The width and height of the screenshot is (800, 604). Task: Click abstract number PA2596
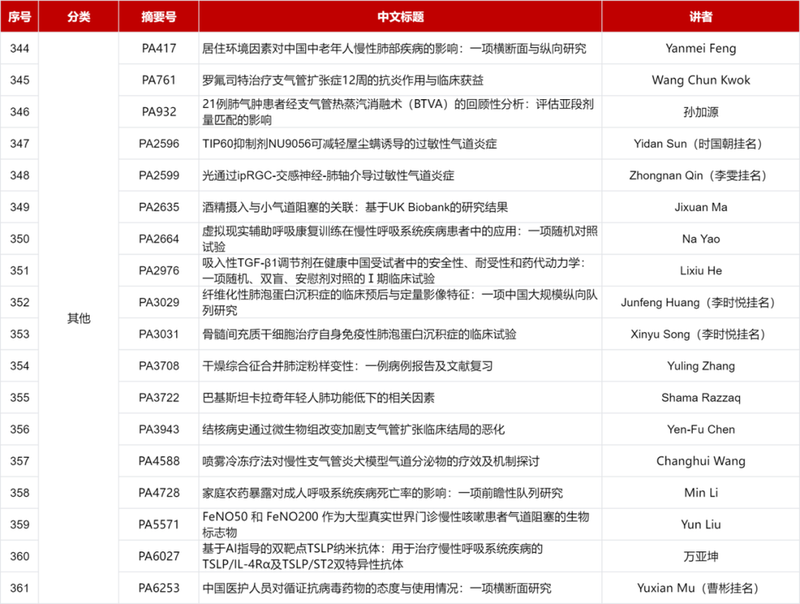coord(158,144)
